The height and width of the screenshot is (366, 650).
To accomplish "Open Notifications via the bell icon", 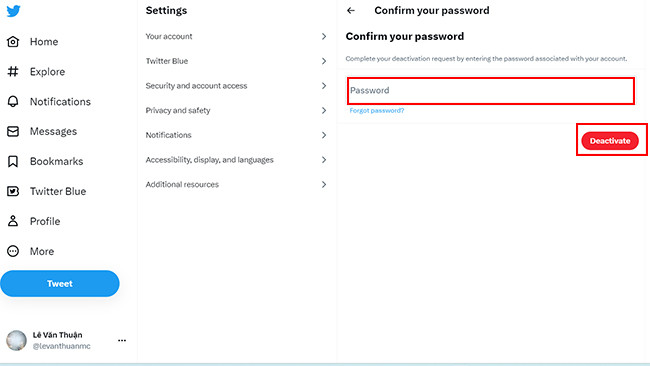I will pos(13,101).
